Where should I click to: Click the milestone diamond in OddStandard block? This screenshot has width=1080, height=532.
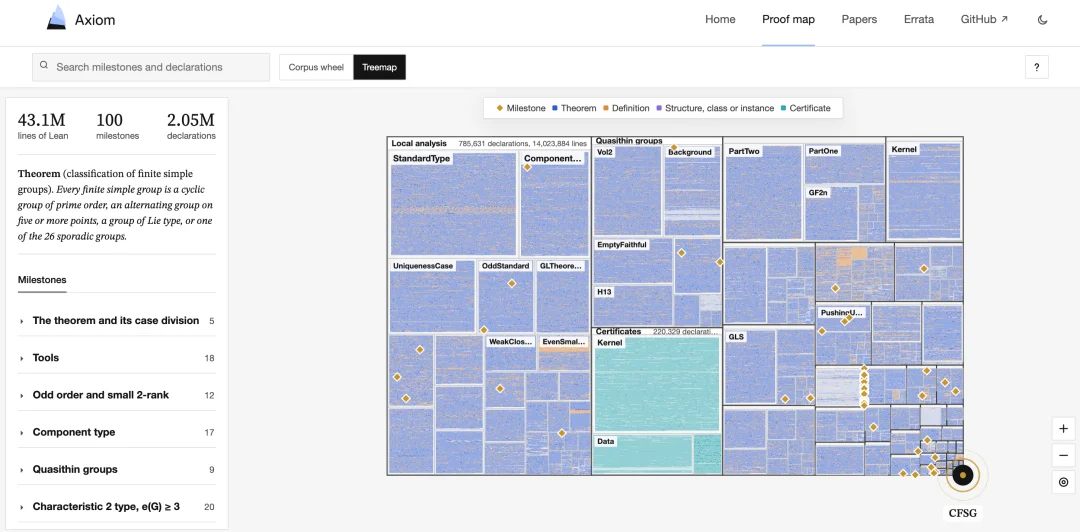coord(512,283)
